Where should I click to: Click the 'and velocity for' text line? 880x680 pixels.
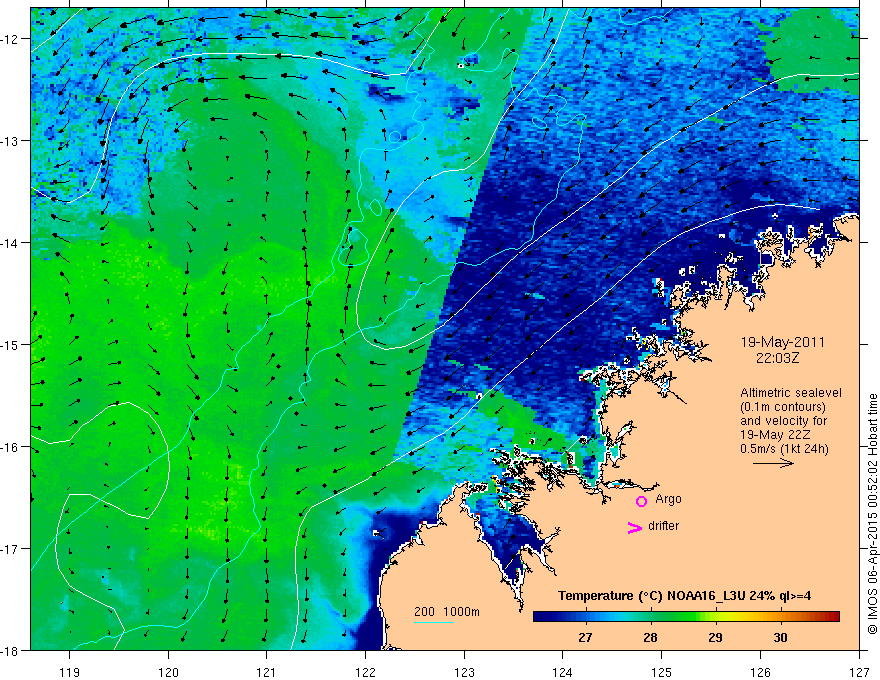pos(783,420)
